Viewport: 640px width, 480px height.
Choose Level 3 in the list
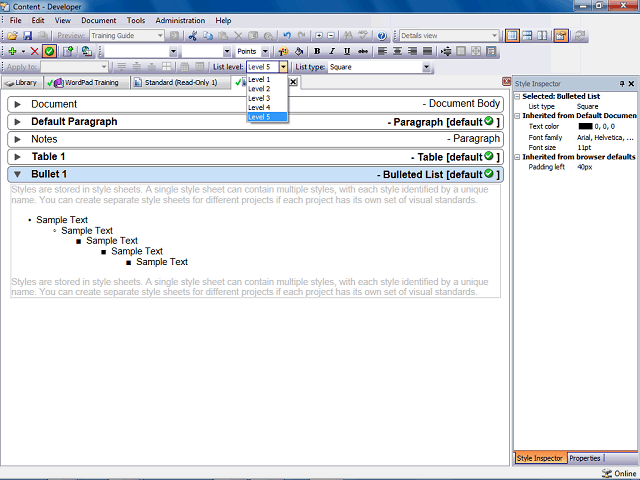click(x=267, y=98)
